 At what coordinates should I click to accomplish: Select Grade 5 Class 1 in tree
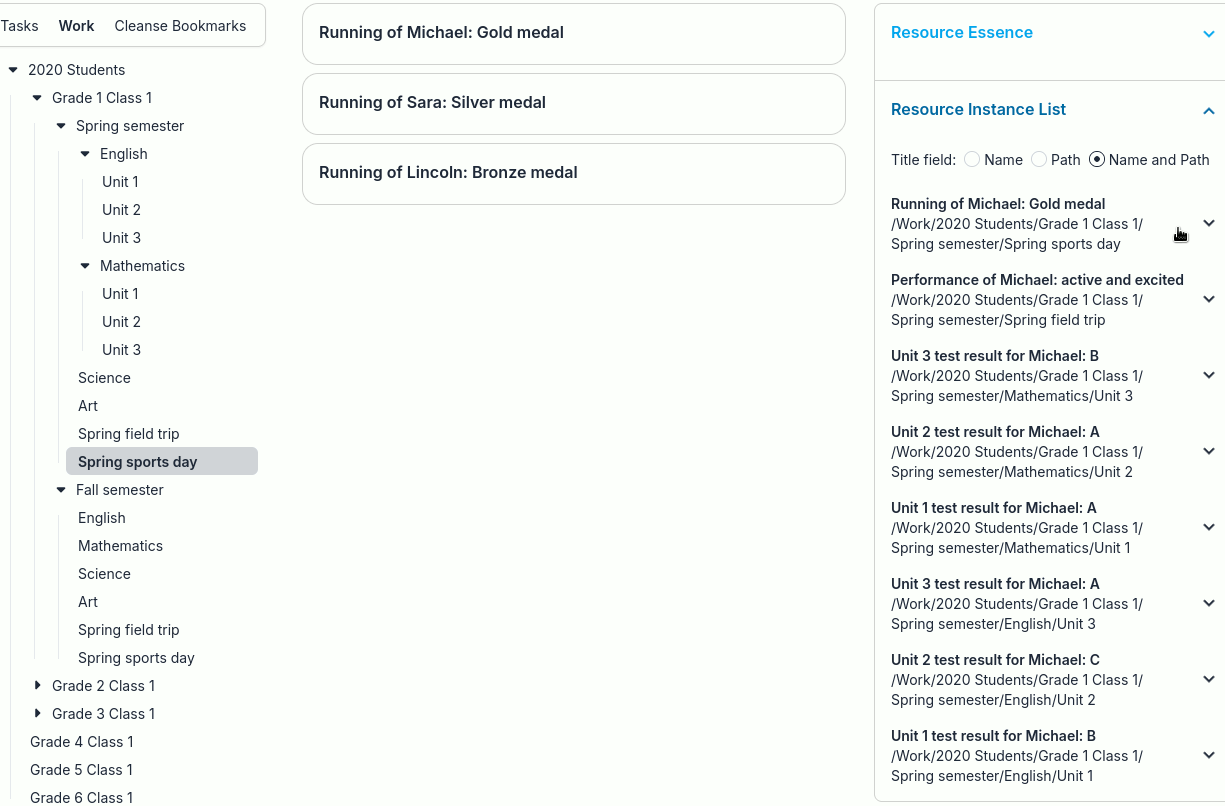(x=81, y=770)
